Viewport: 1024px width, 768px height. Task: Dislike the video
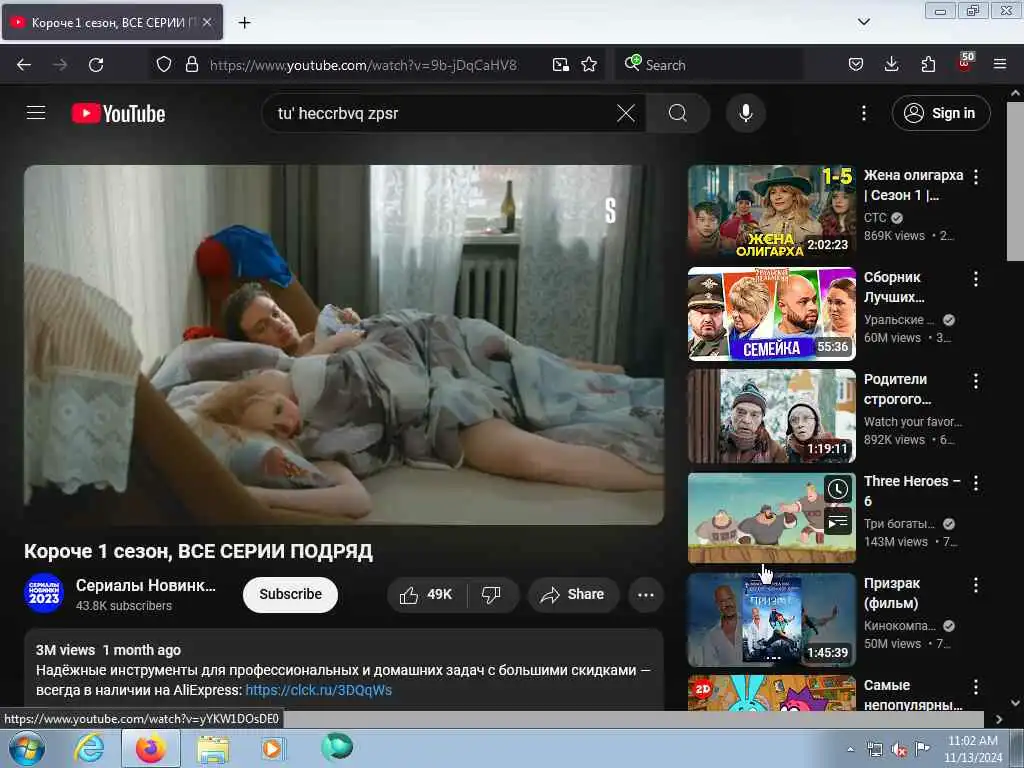(x=492, y=594)
